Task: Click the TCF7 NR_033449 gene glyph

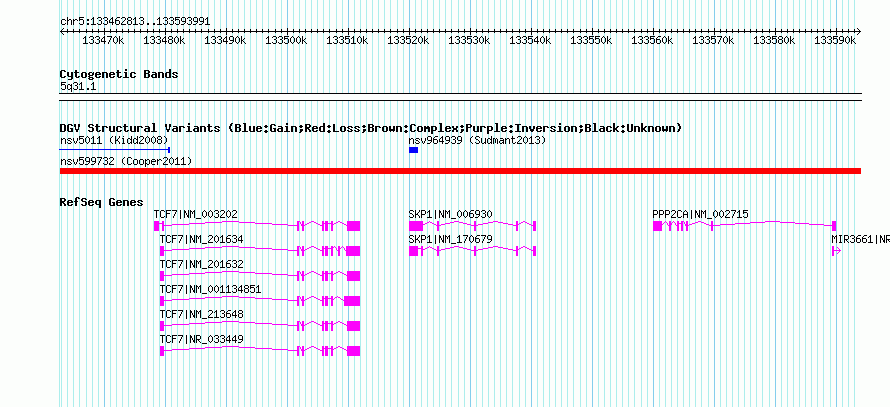Action: [x=260, y=351]
